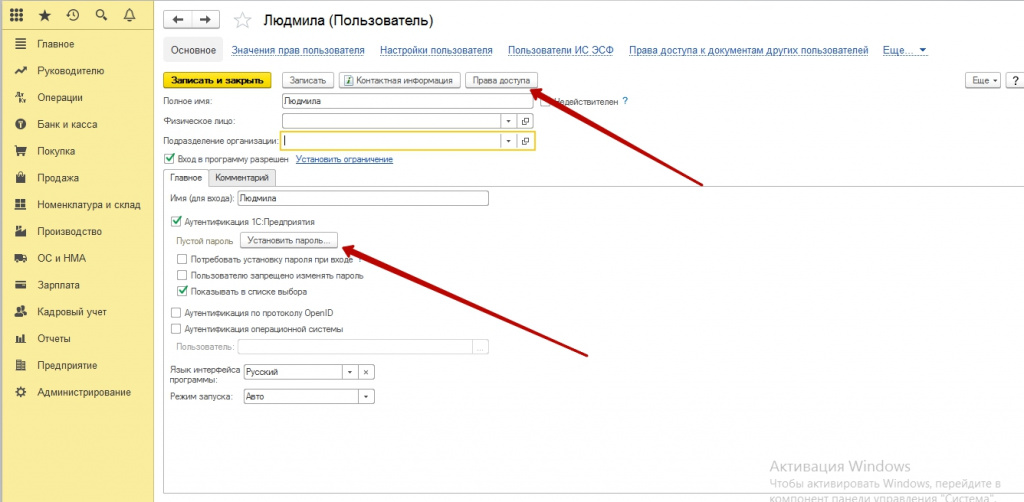Go forward with the right arrow button

(x=205, y=20)
